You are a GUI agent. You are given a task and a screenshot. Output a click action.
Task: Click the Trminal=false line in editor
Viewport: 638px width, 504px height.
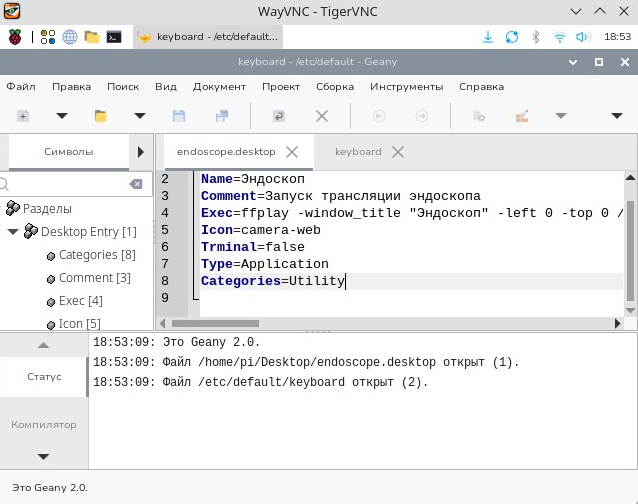coord(253,247)
